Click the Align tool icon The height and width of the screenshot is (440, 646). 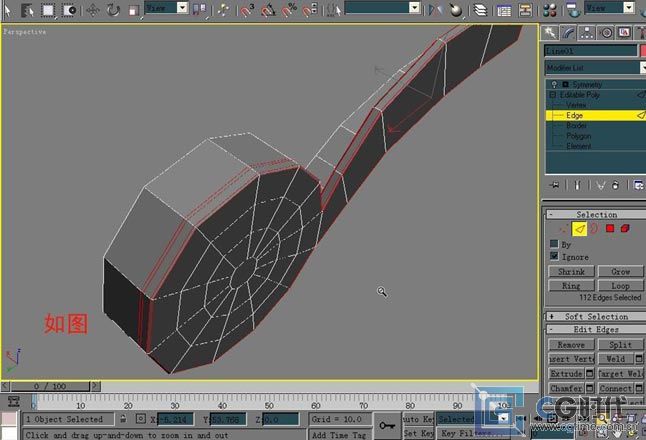[456, 10]
